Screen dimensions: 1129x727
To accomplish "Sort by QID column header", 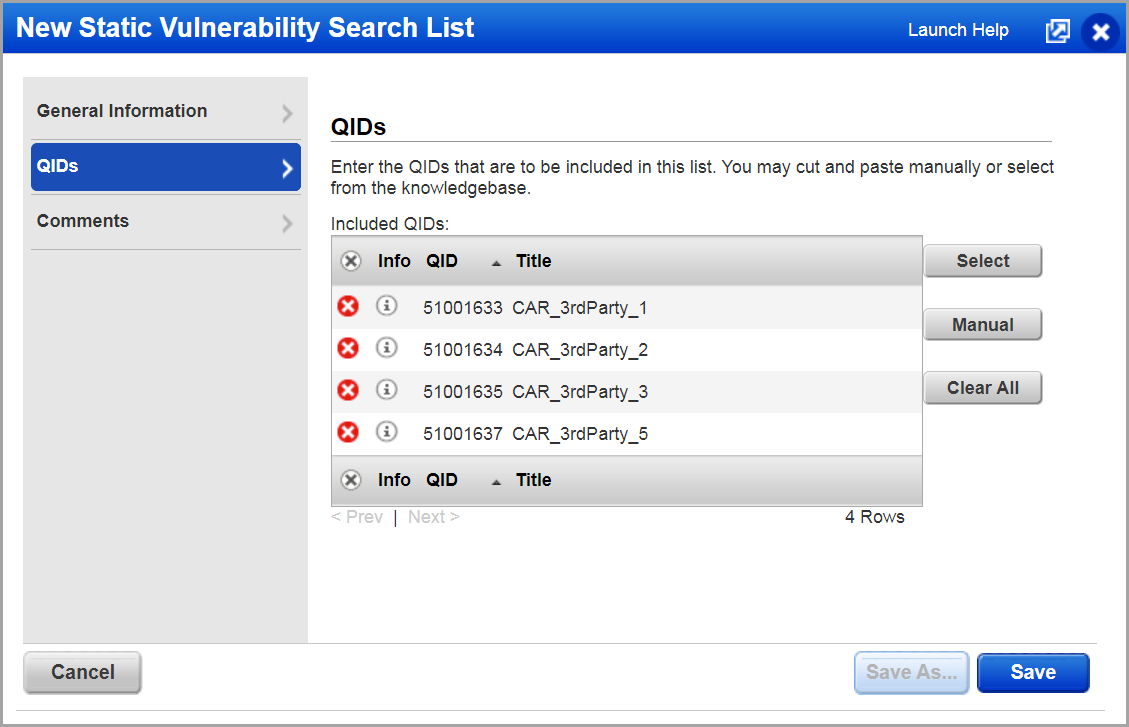I will tap(442, 261).
